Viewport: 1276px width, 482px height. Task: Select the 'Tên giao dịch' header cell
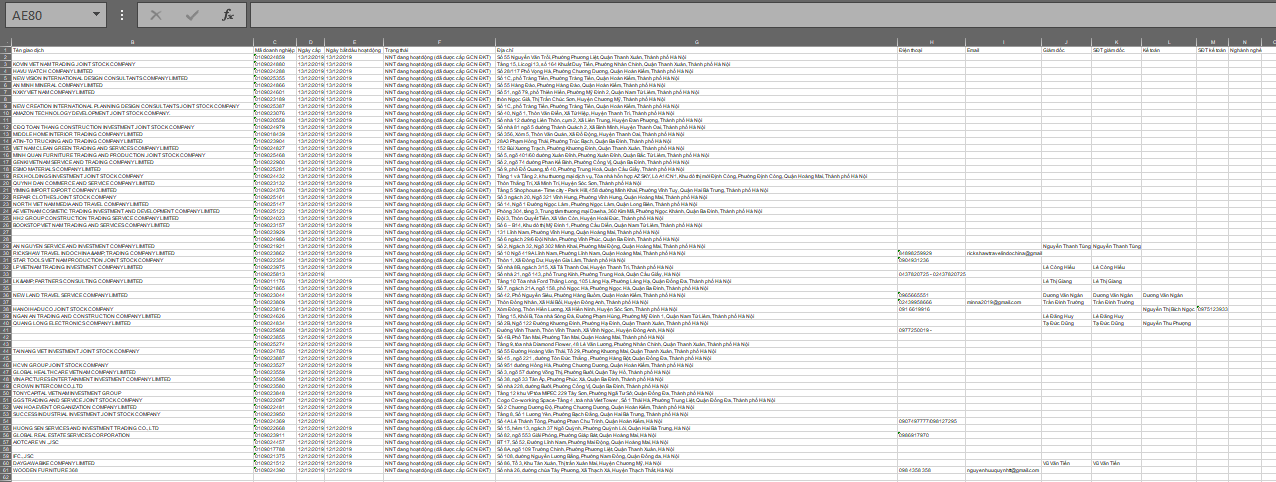click(132, 49)
